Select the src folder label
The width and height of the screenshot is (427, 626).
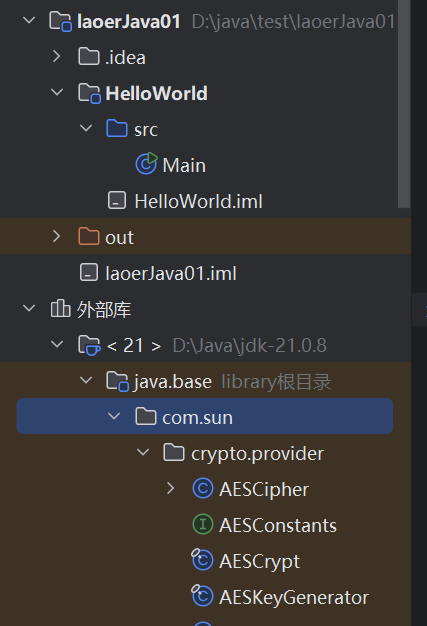tap(146, 130)
